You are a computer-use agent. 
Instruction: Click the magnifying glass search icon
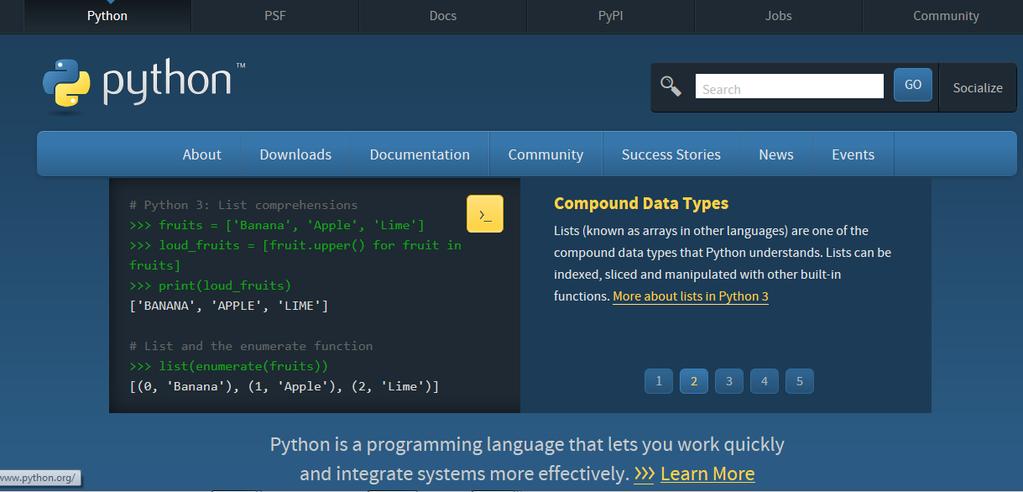(671, 86)
